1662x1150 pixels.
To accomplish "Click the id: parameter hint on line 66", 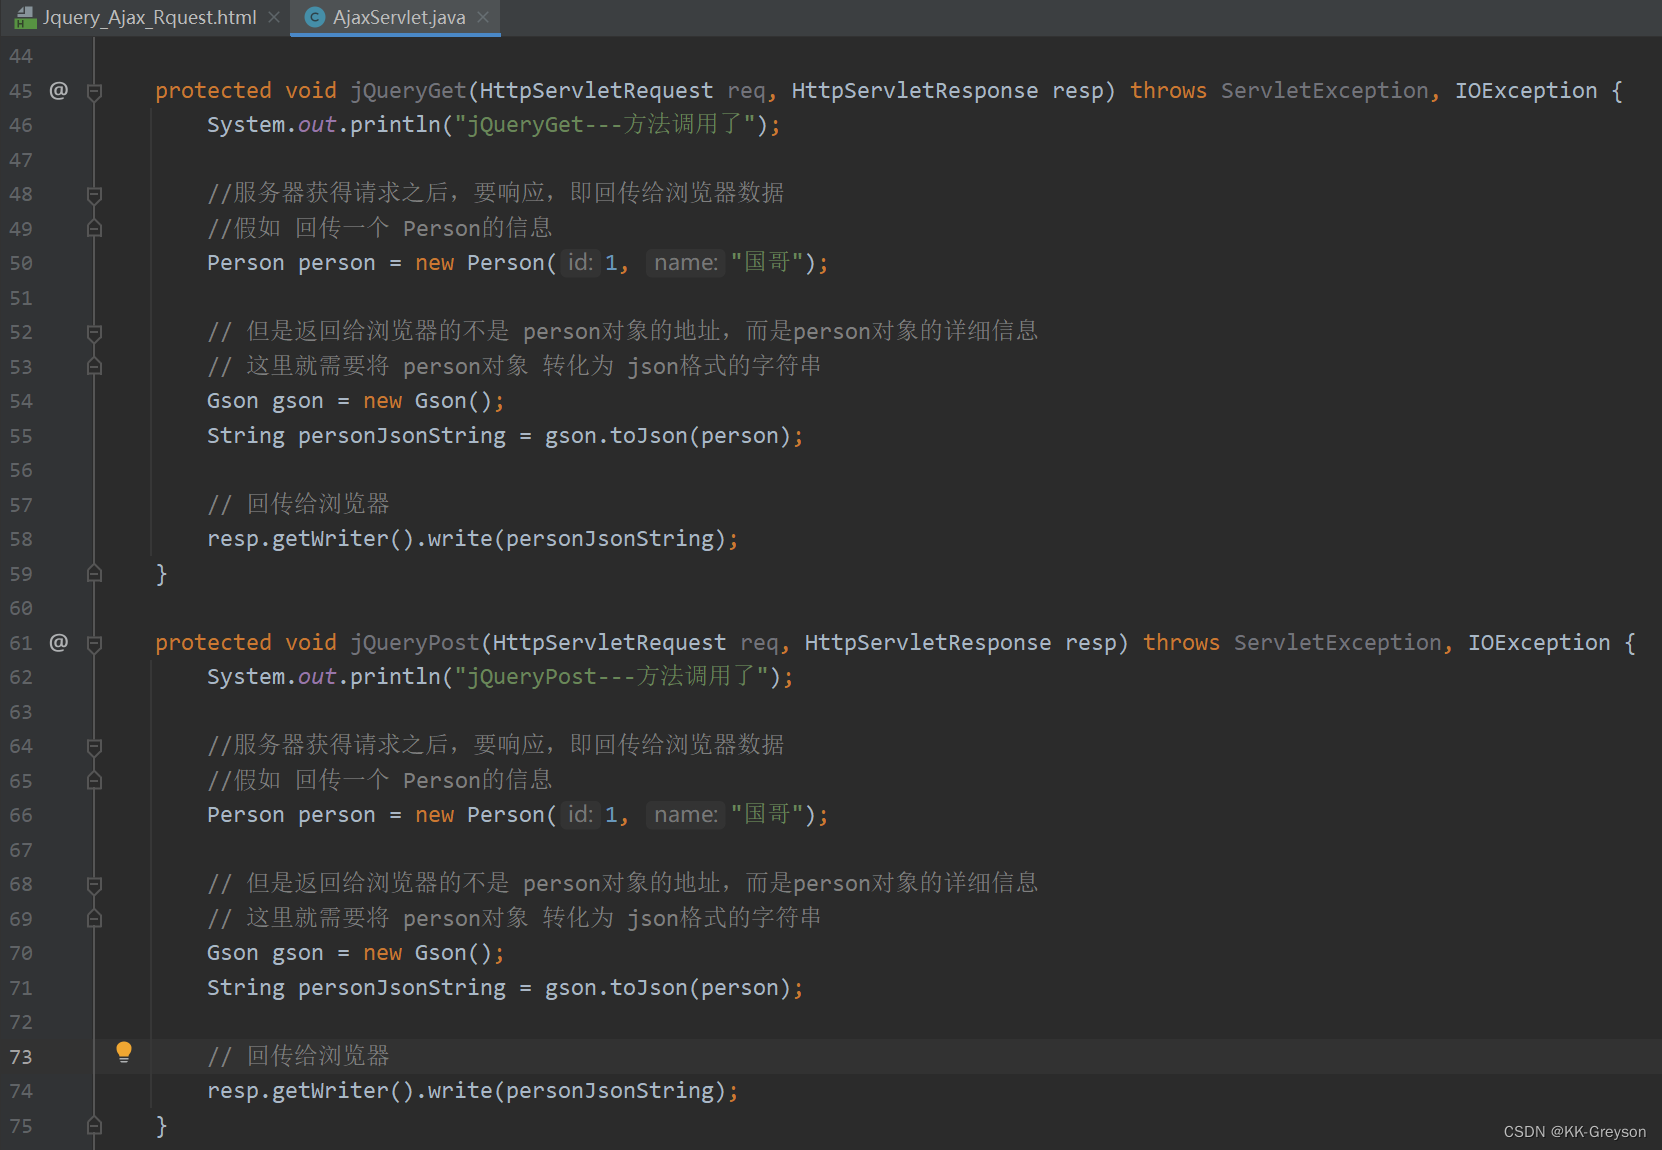I will coord(580,815).
